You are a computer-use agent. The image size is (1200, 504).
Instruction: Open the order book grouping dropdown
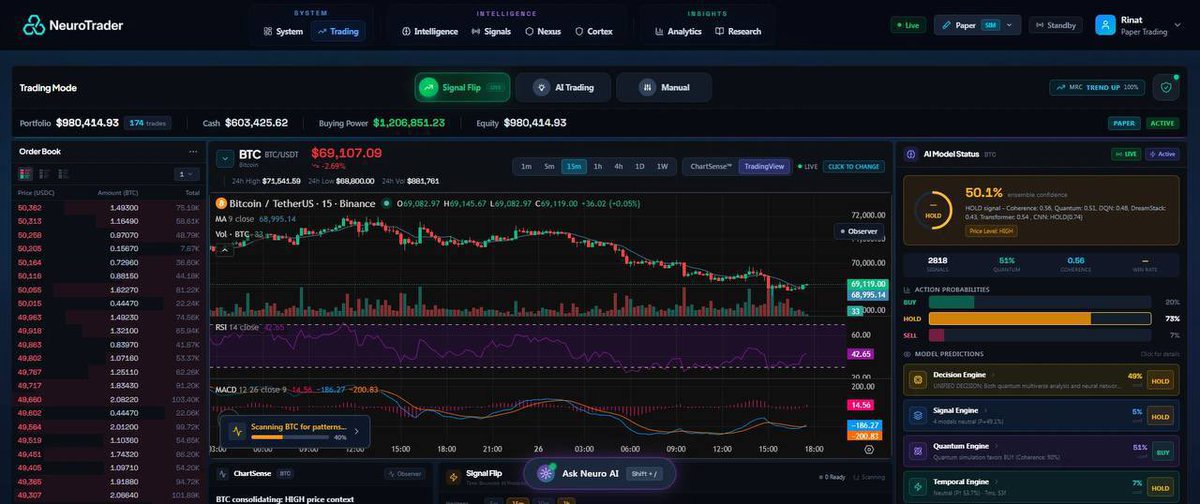(187, 173)
